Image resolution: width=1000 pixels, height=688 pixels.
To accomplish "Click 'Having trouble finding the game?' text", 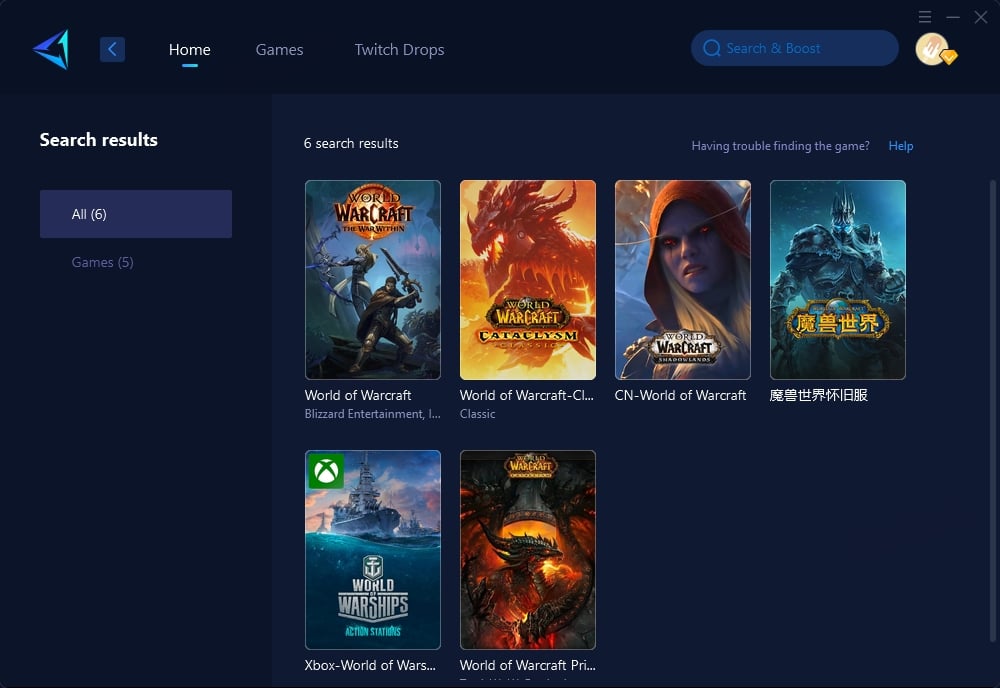I will (x=780, y=146).
